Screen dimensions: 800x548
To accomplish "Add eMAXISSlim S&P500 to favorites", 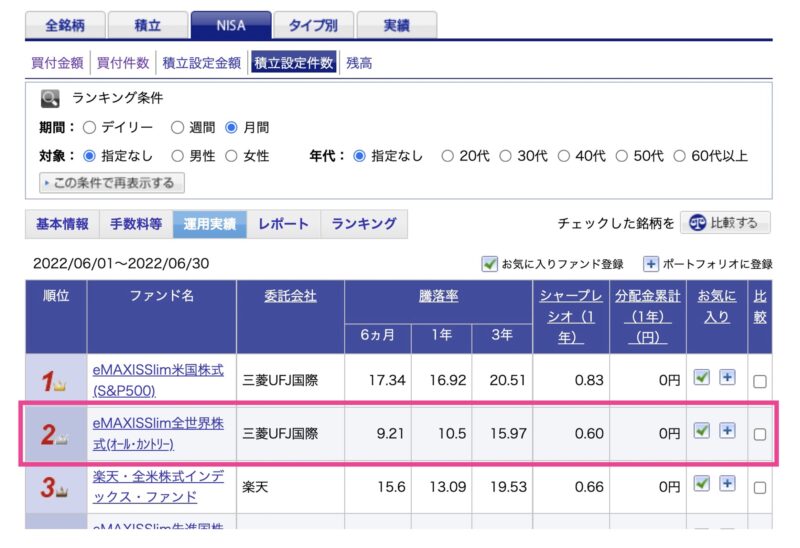I will coord(702,378).
